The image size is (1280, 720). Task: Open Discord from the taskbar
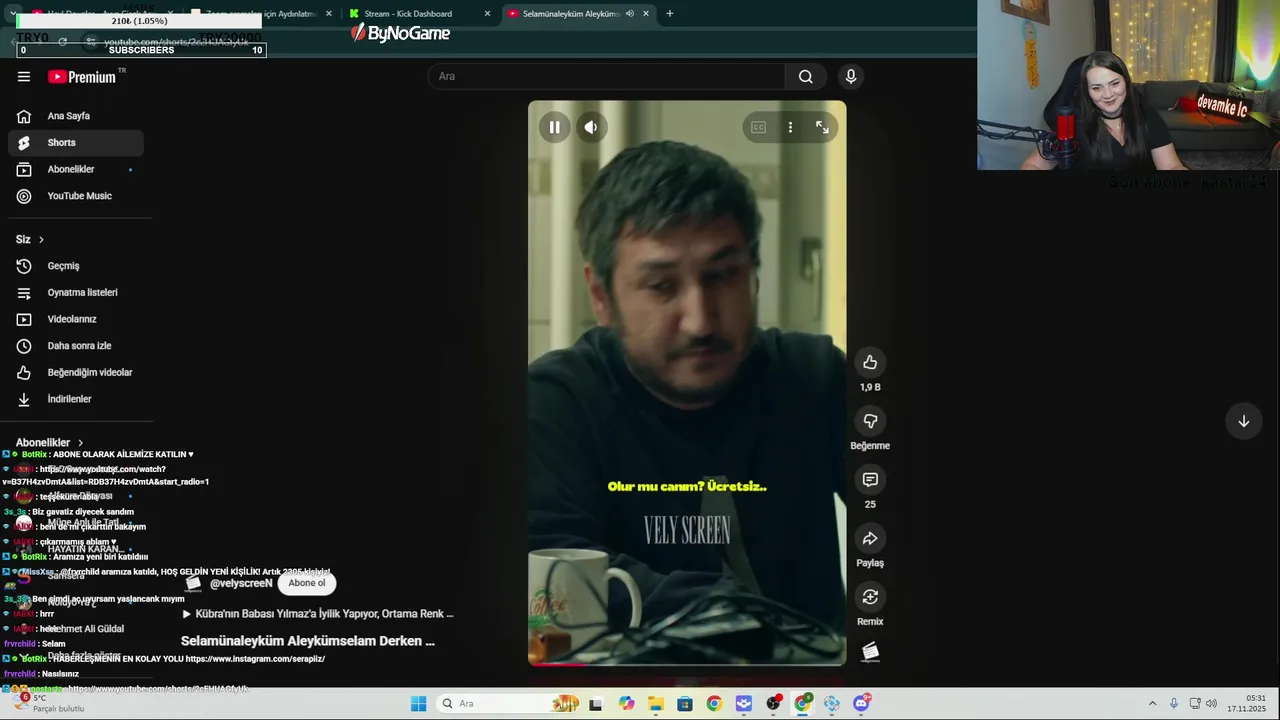tap(861, 704)
